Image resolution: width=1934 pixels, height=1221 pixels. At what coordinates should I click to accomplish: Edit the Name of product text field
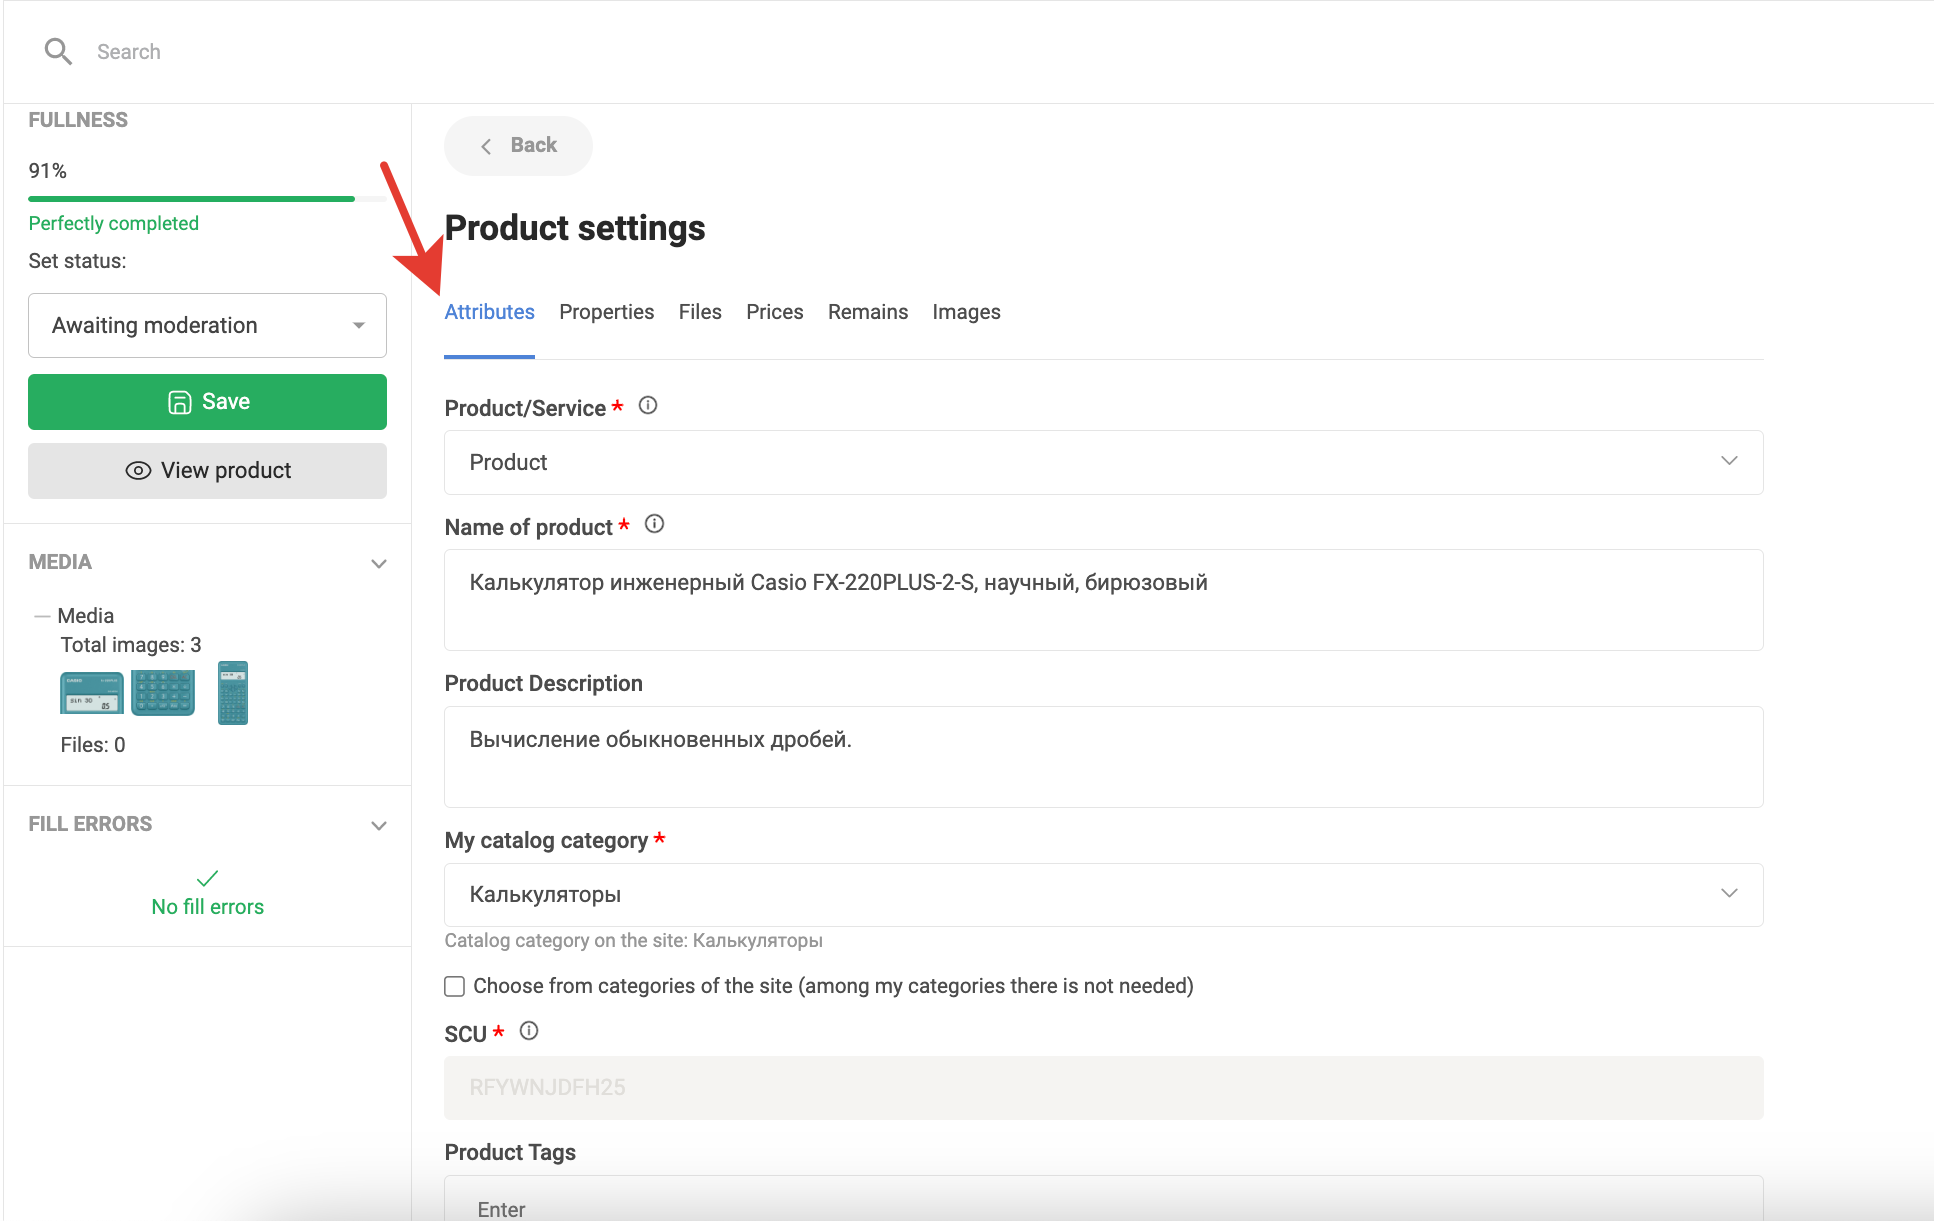[1103, 600]
